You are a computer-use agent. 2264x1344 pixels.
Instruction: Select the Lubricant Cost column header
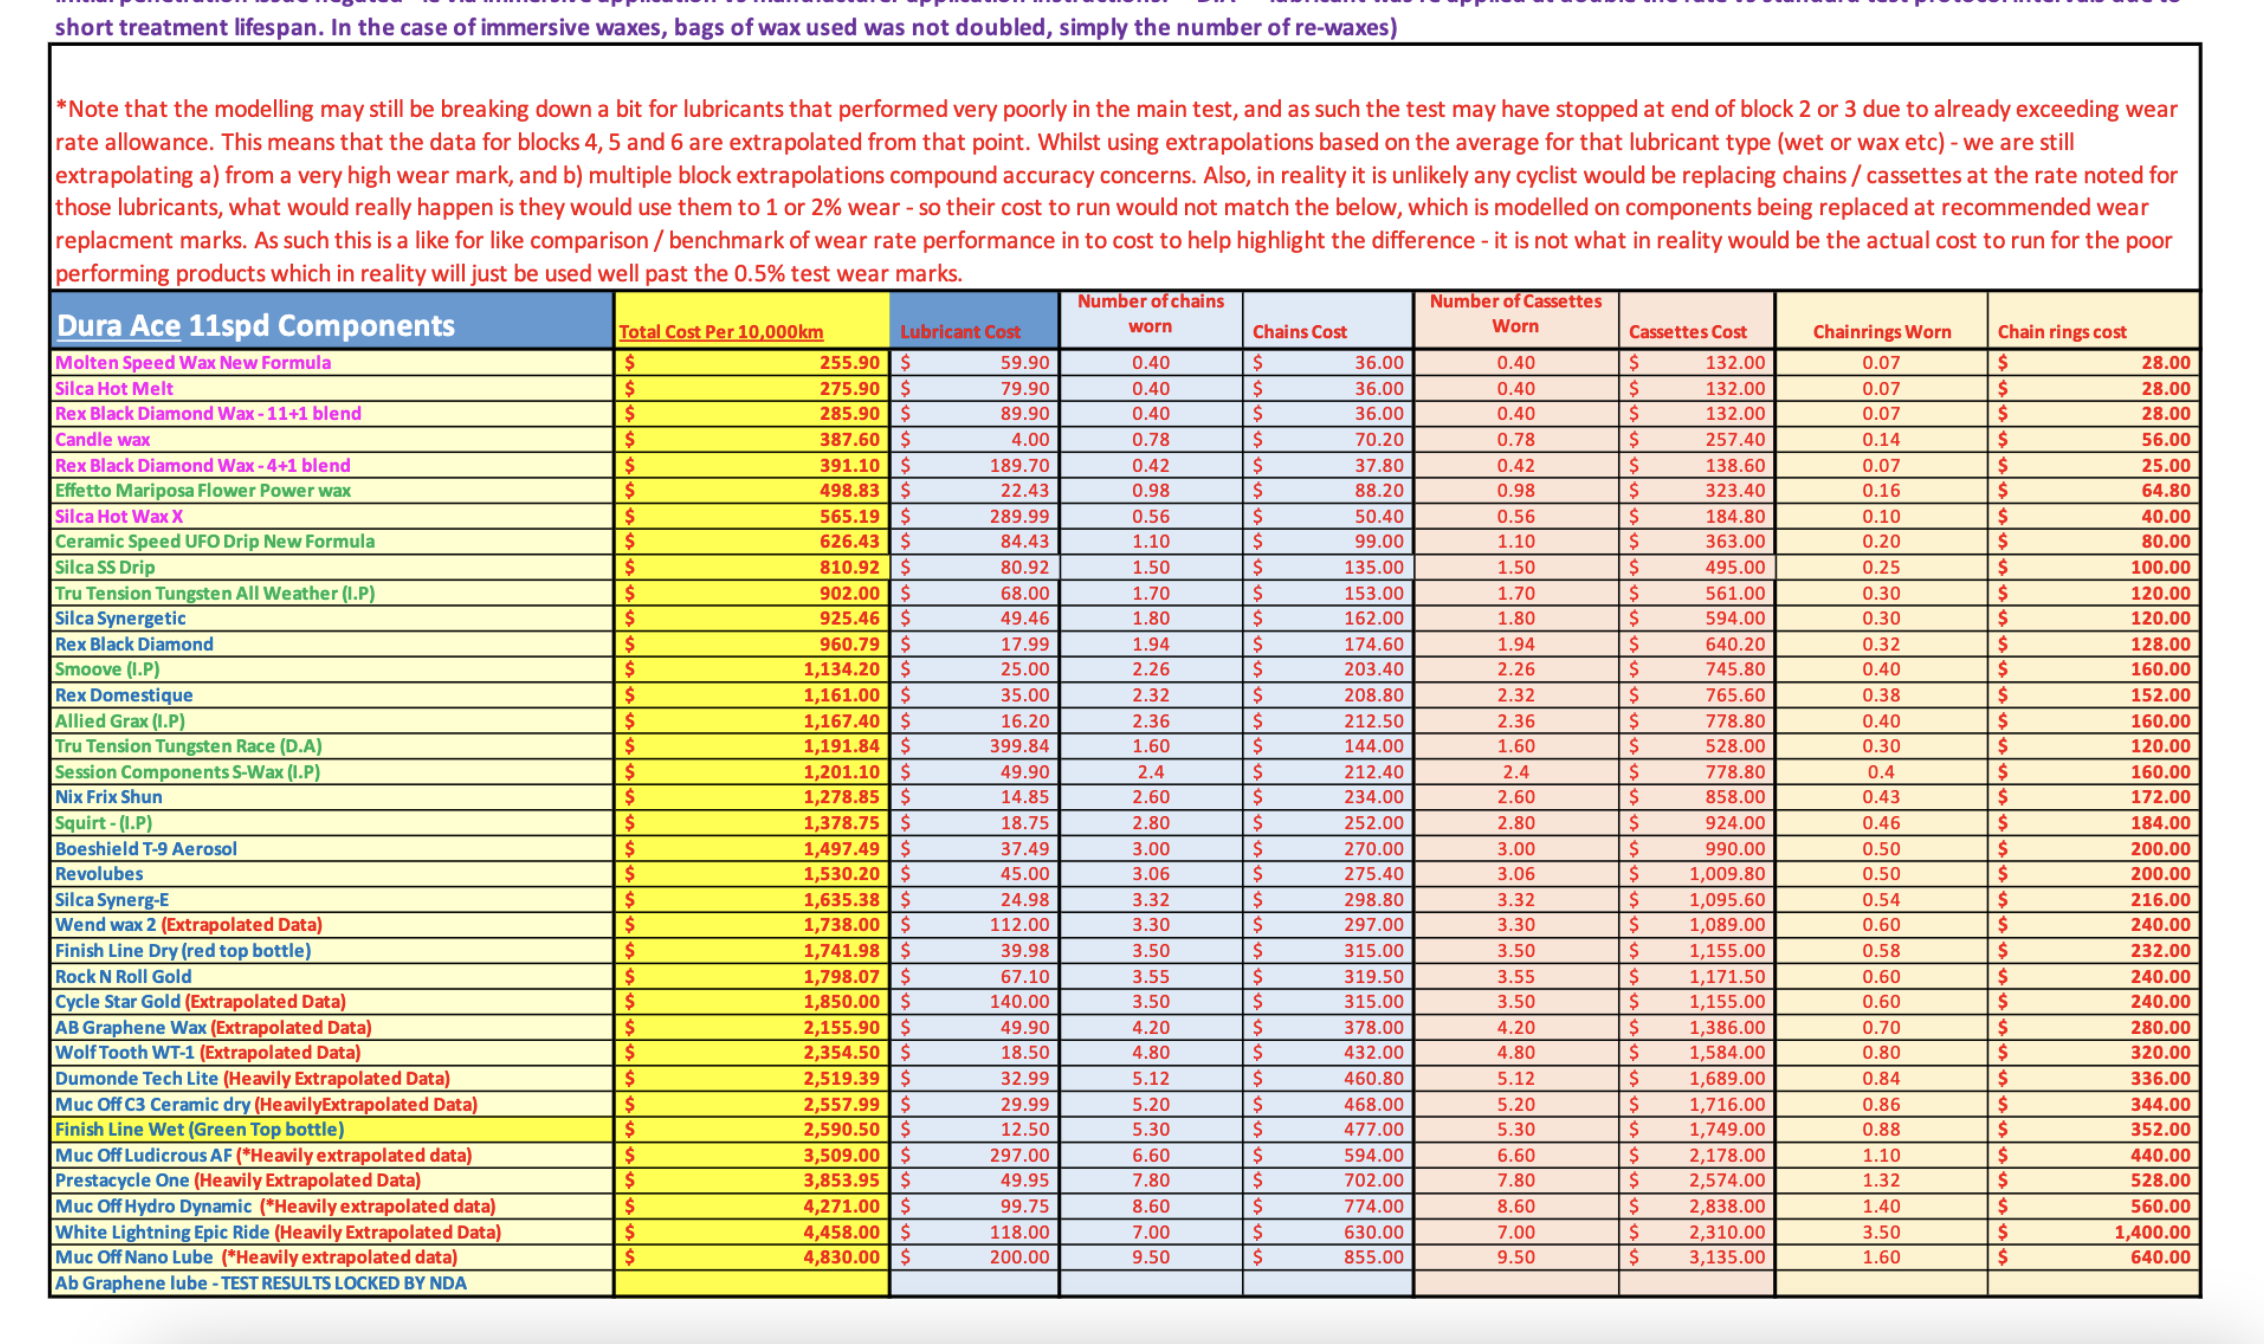(960, 332)
